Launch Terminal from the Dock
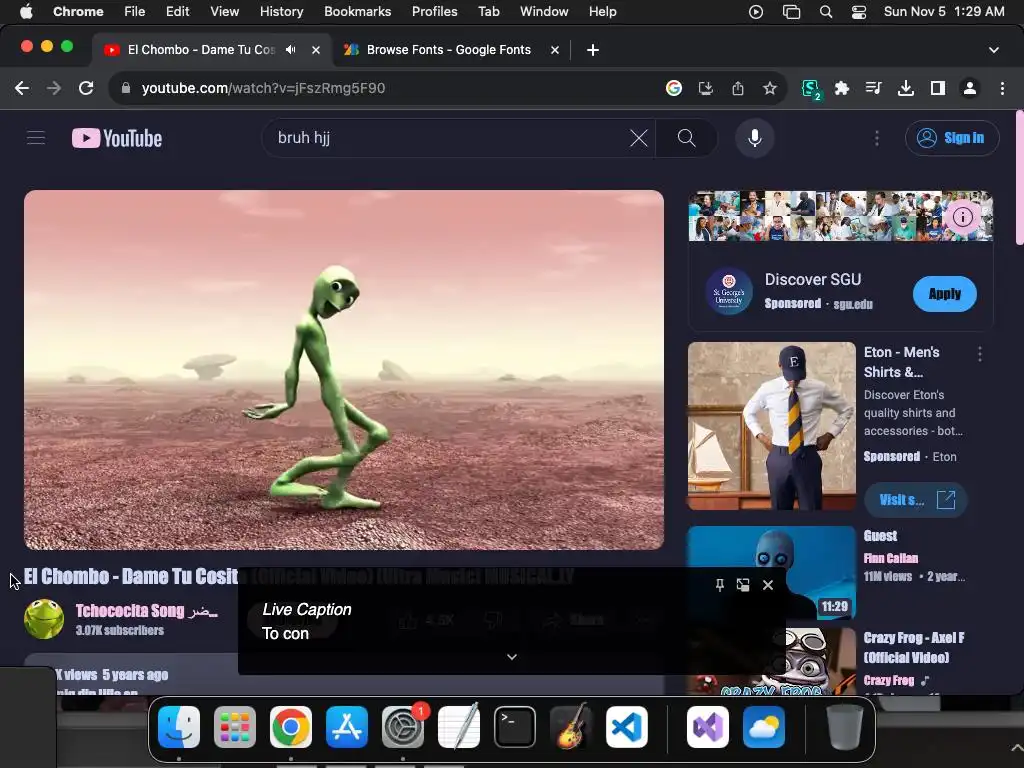The image size is (1024, 768). point(515,727)
